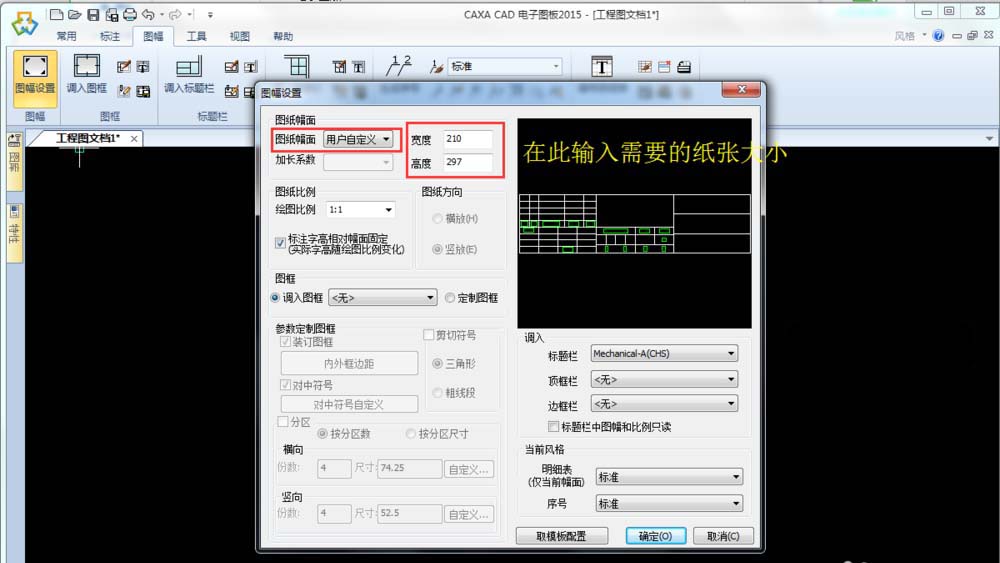Image resolution: width=1000 pixels, height=563 pixels.
Task: Undo last action in quick access toolbar
Action: click(x=149, y=14)
